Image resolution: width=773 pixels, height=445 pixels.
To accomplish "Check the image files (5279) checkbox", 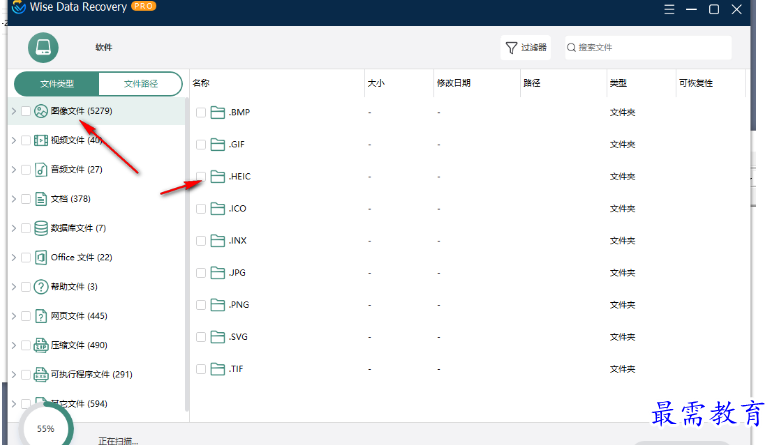I will point(26,111).
